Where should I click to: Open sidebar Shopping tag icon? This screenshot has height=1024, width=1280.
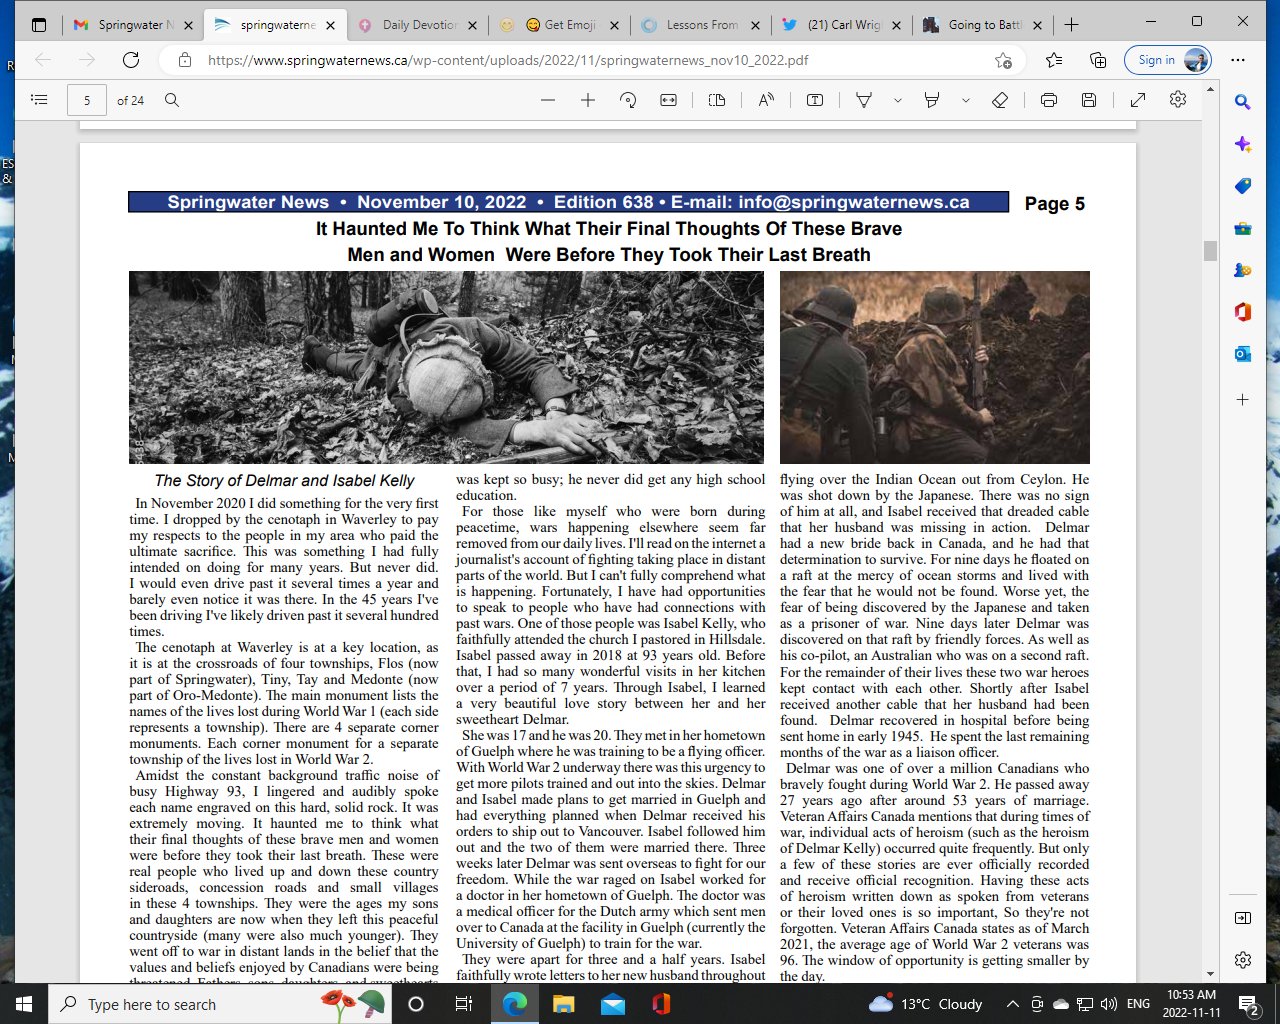point(1243,186)
